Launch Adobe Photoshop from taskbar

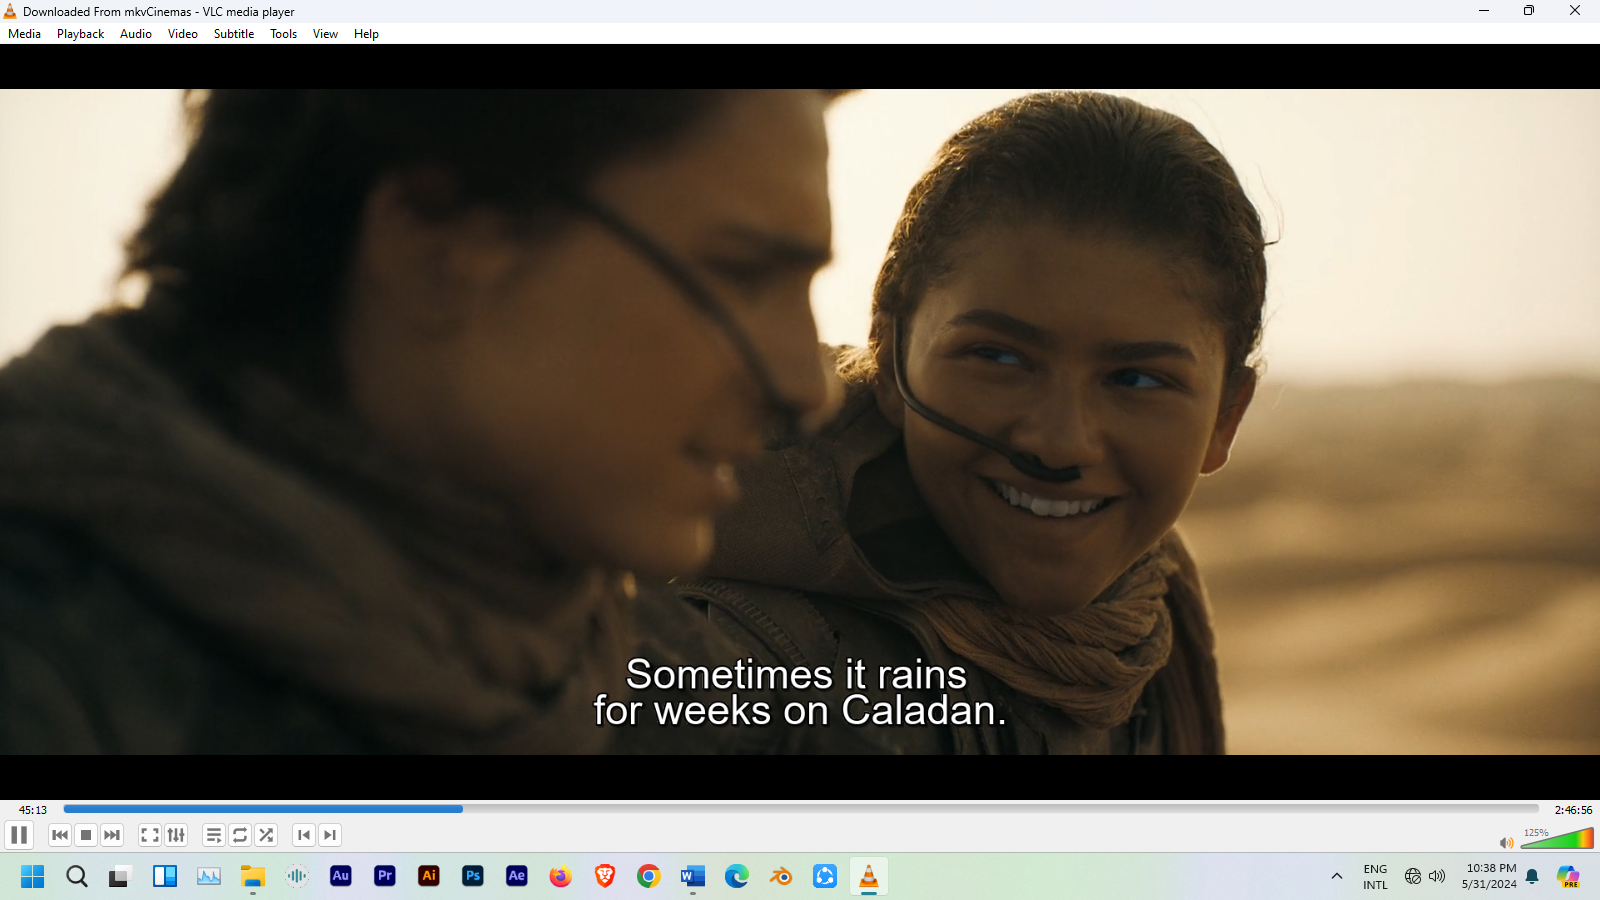[473, 877]
